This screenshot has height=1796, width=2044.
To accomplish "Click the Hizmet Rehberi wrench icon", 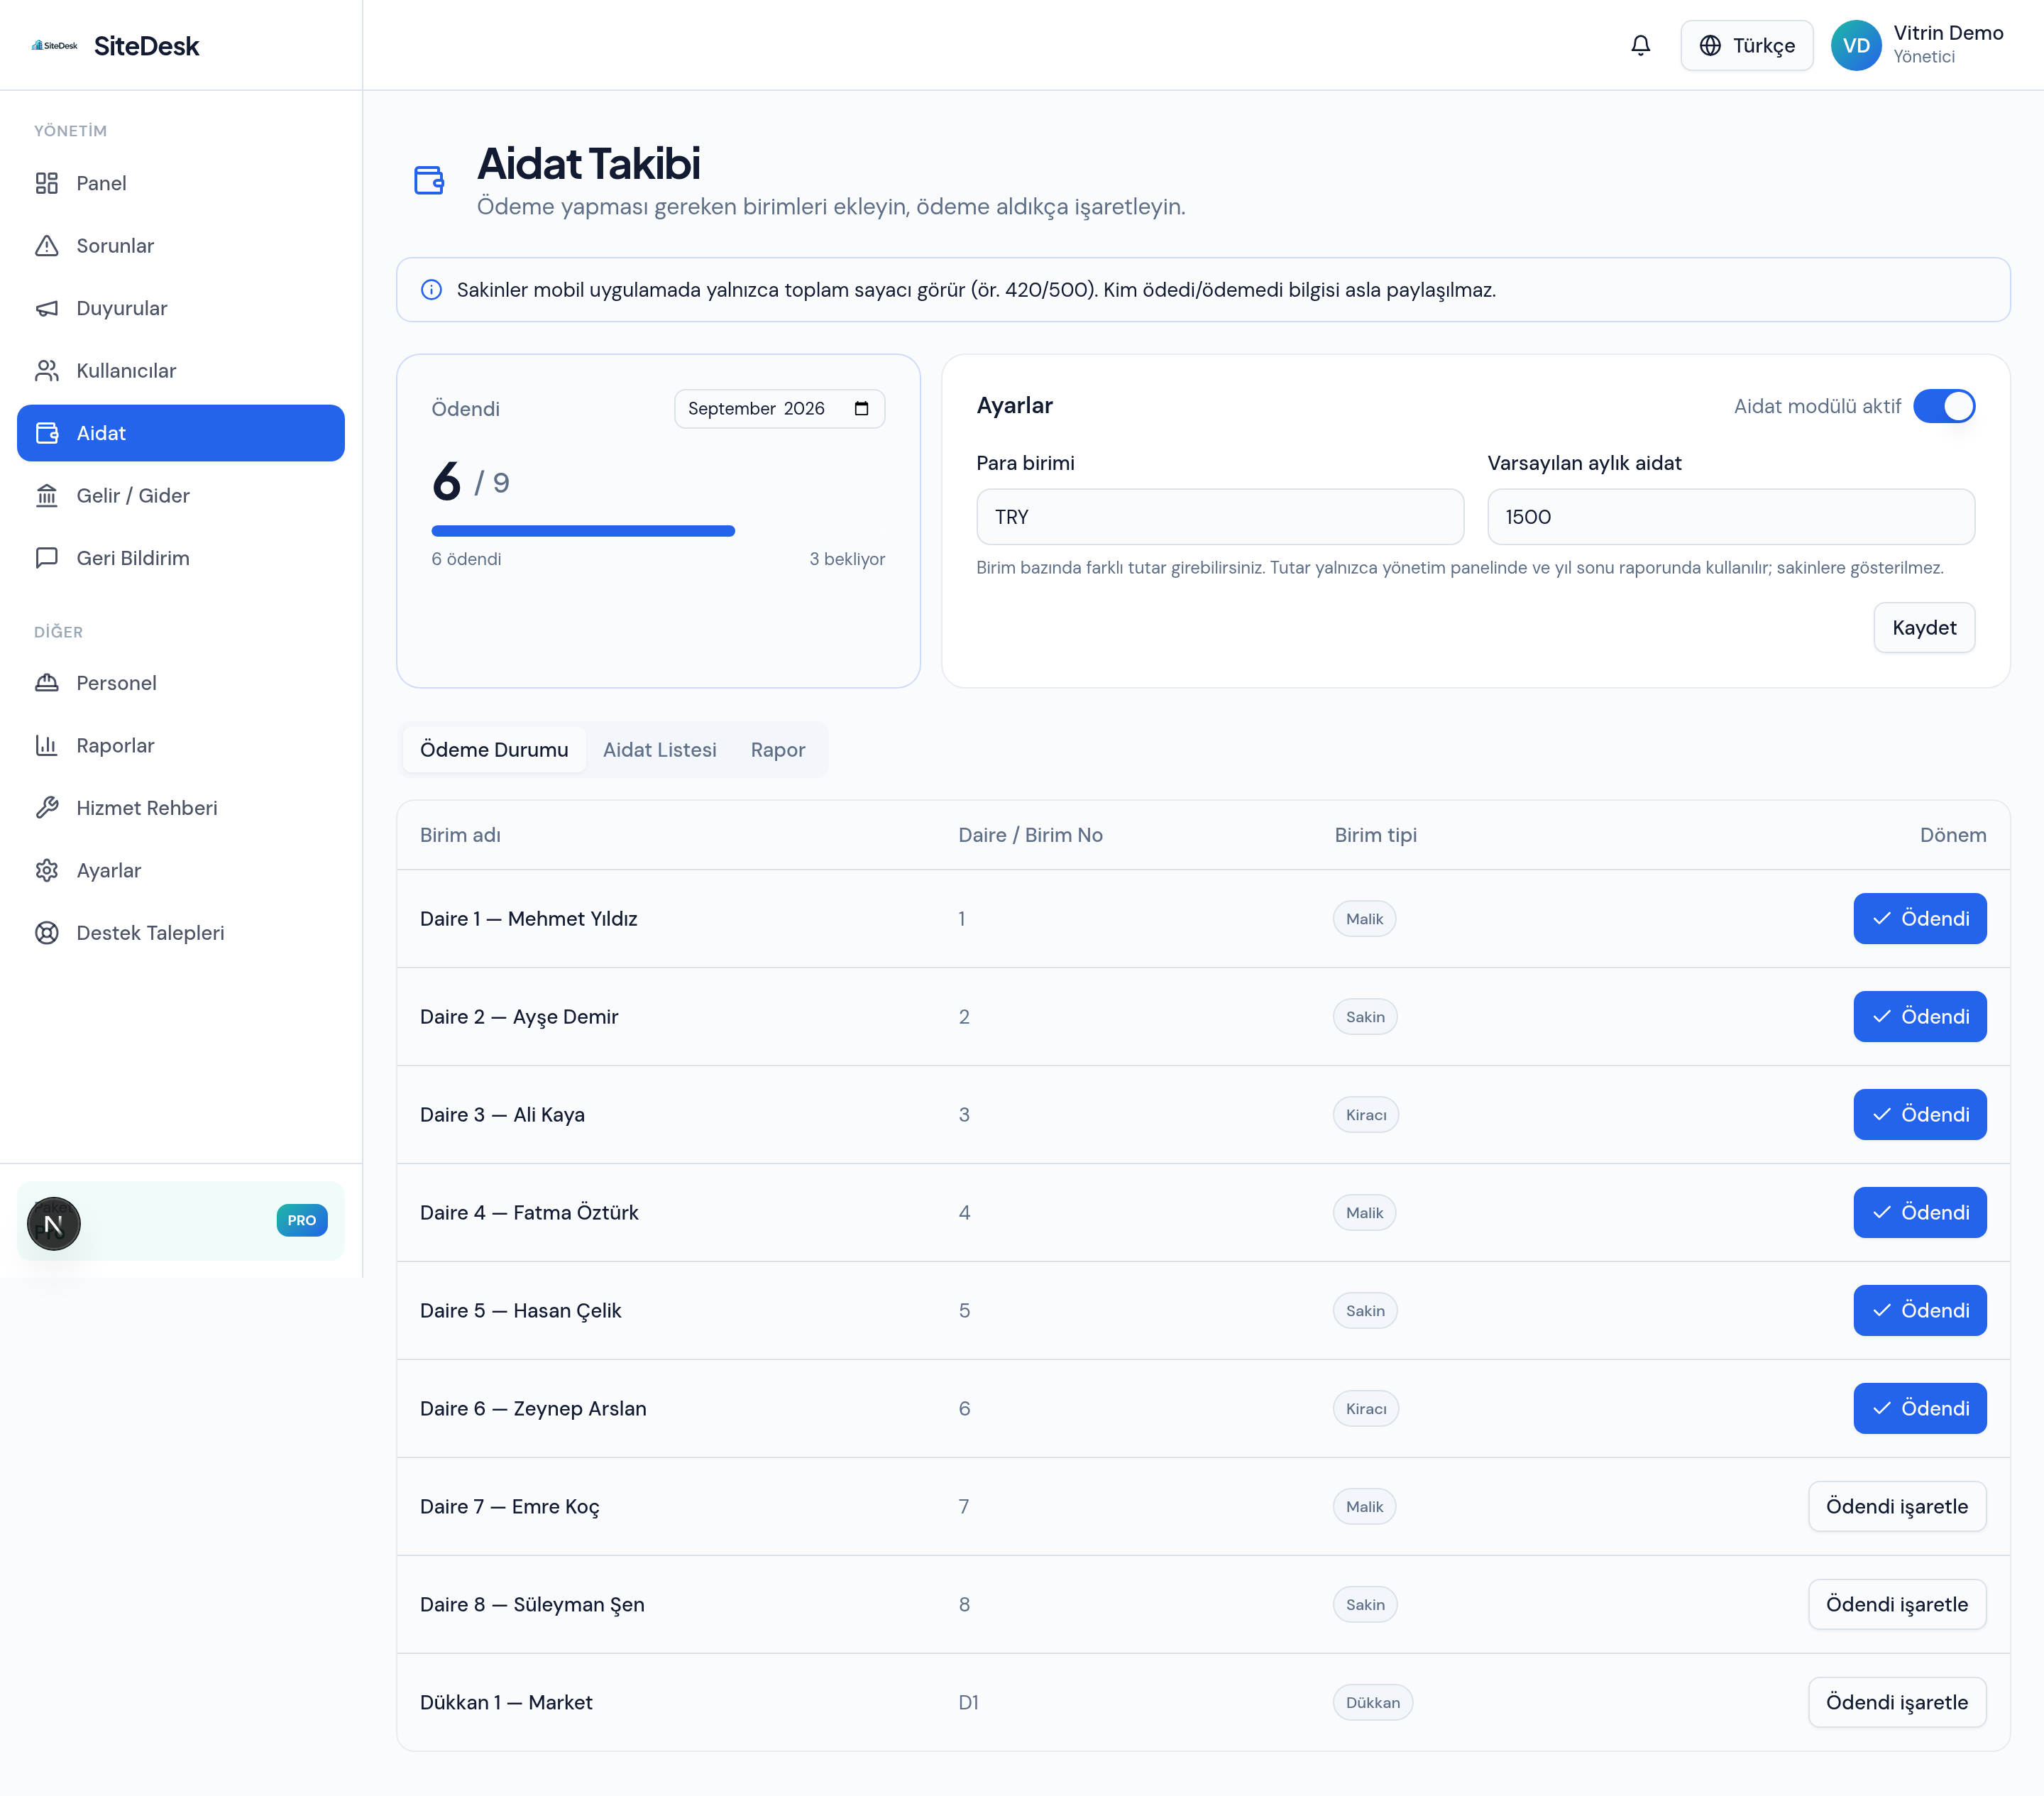I will (x=47, y=808).
